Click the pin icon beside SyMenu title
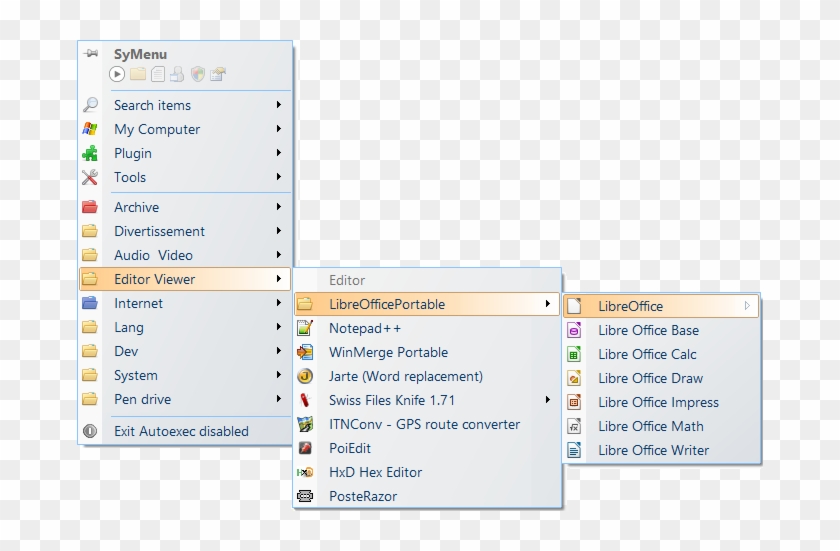The width and height of the screenshot is (840, 551). click(x=91, y=54)
